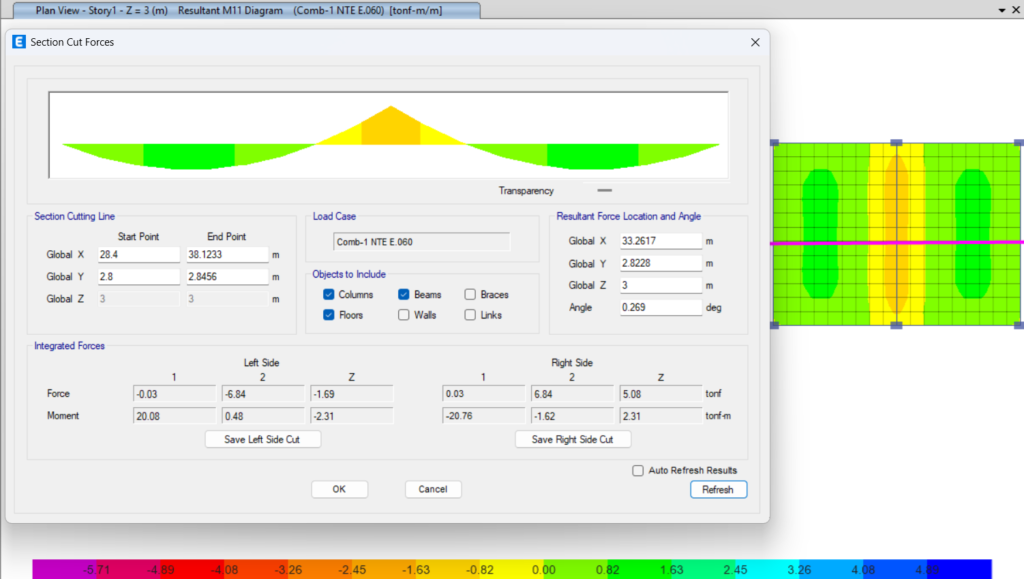Close the Section Cut Forces dialog

[x=755, y=43]
